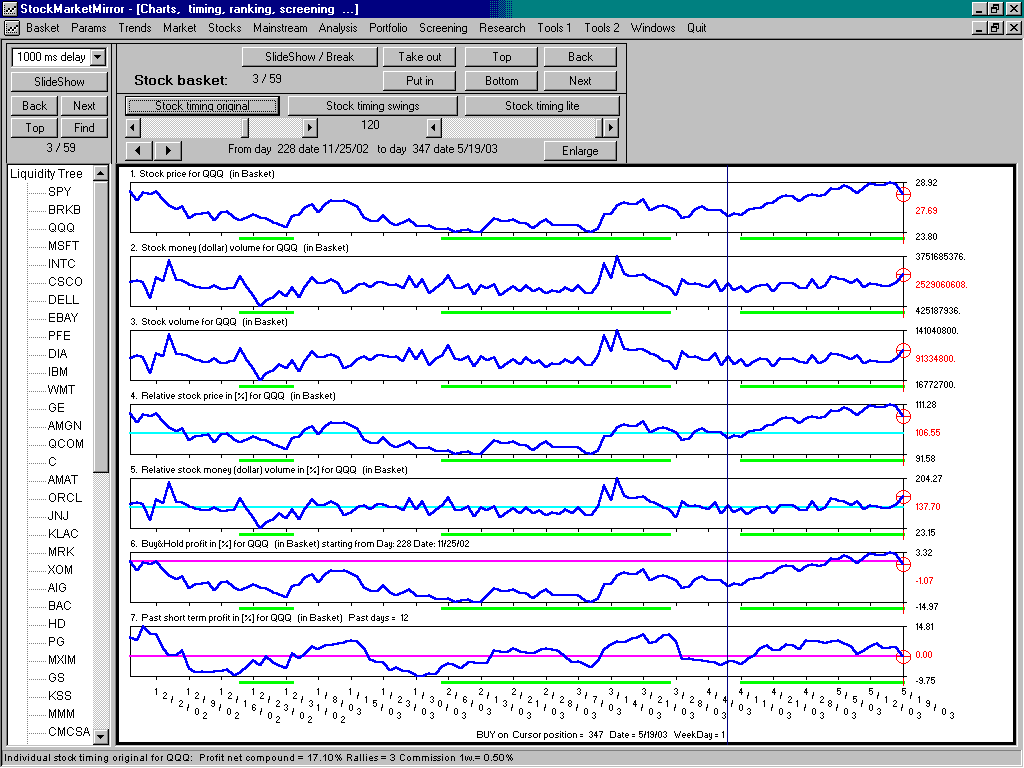Image resolution: width=1024 pixels, height=768 pixels.
Task: Select EBAY in the Liquidity Tree
Action: coord(63,318)
